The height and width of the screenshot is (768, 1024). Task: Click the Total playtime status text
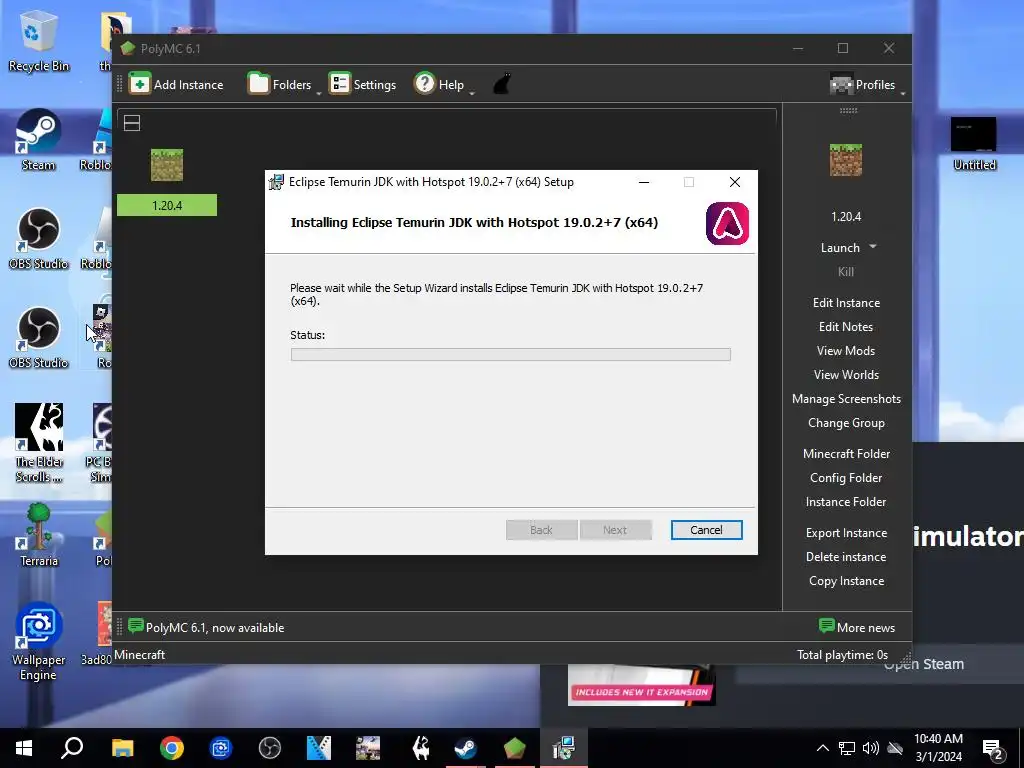tap(842, 654)
